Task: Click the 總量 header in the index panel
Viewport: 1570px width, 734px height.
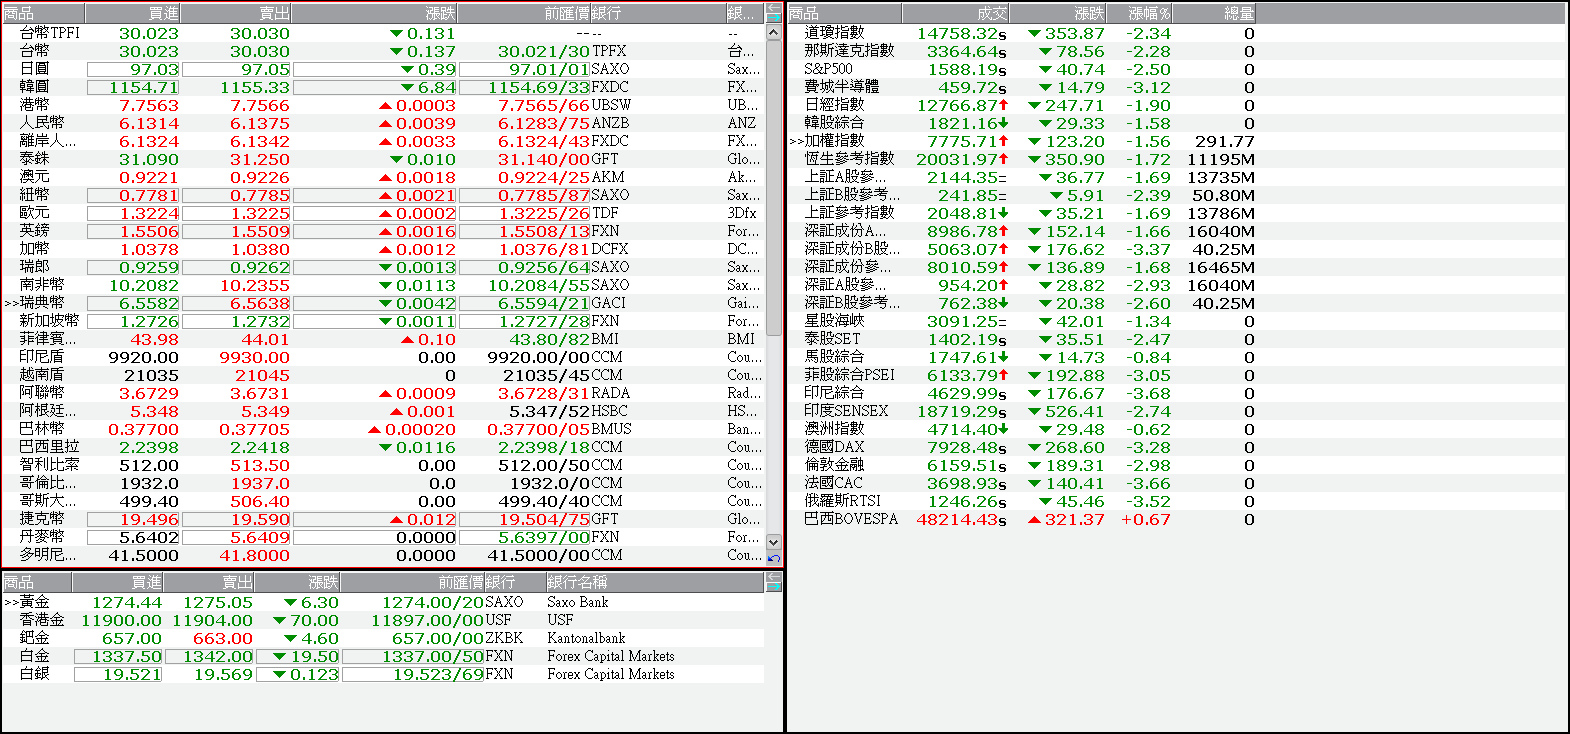Action: (x=1213, y=13)
